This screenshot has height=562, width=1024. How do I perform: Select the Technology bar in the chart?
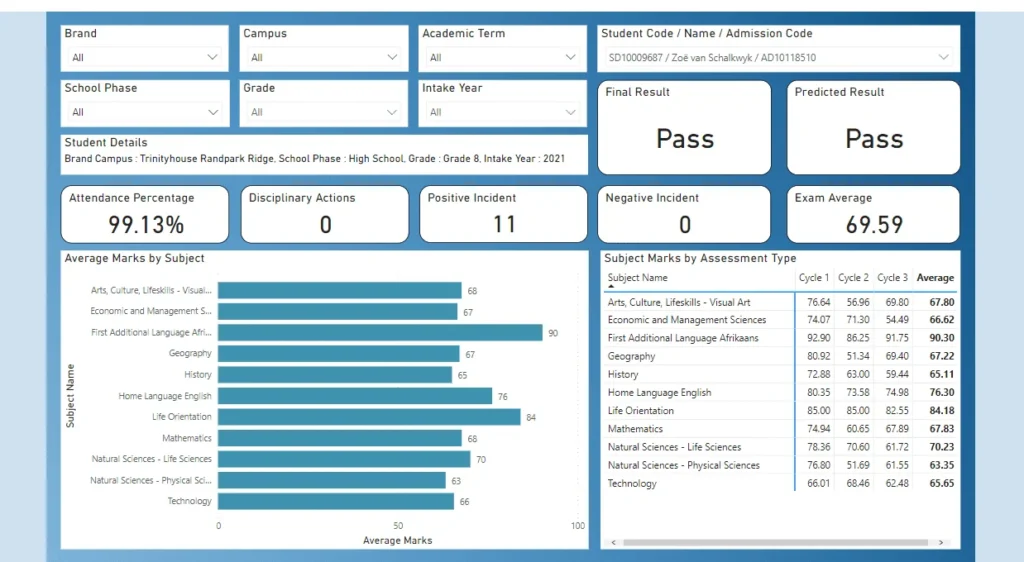point(336,502)
